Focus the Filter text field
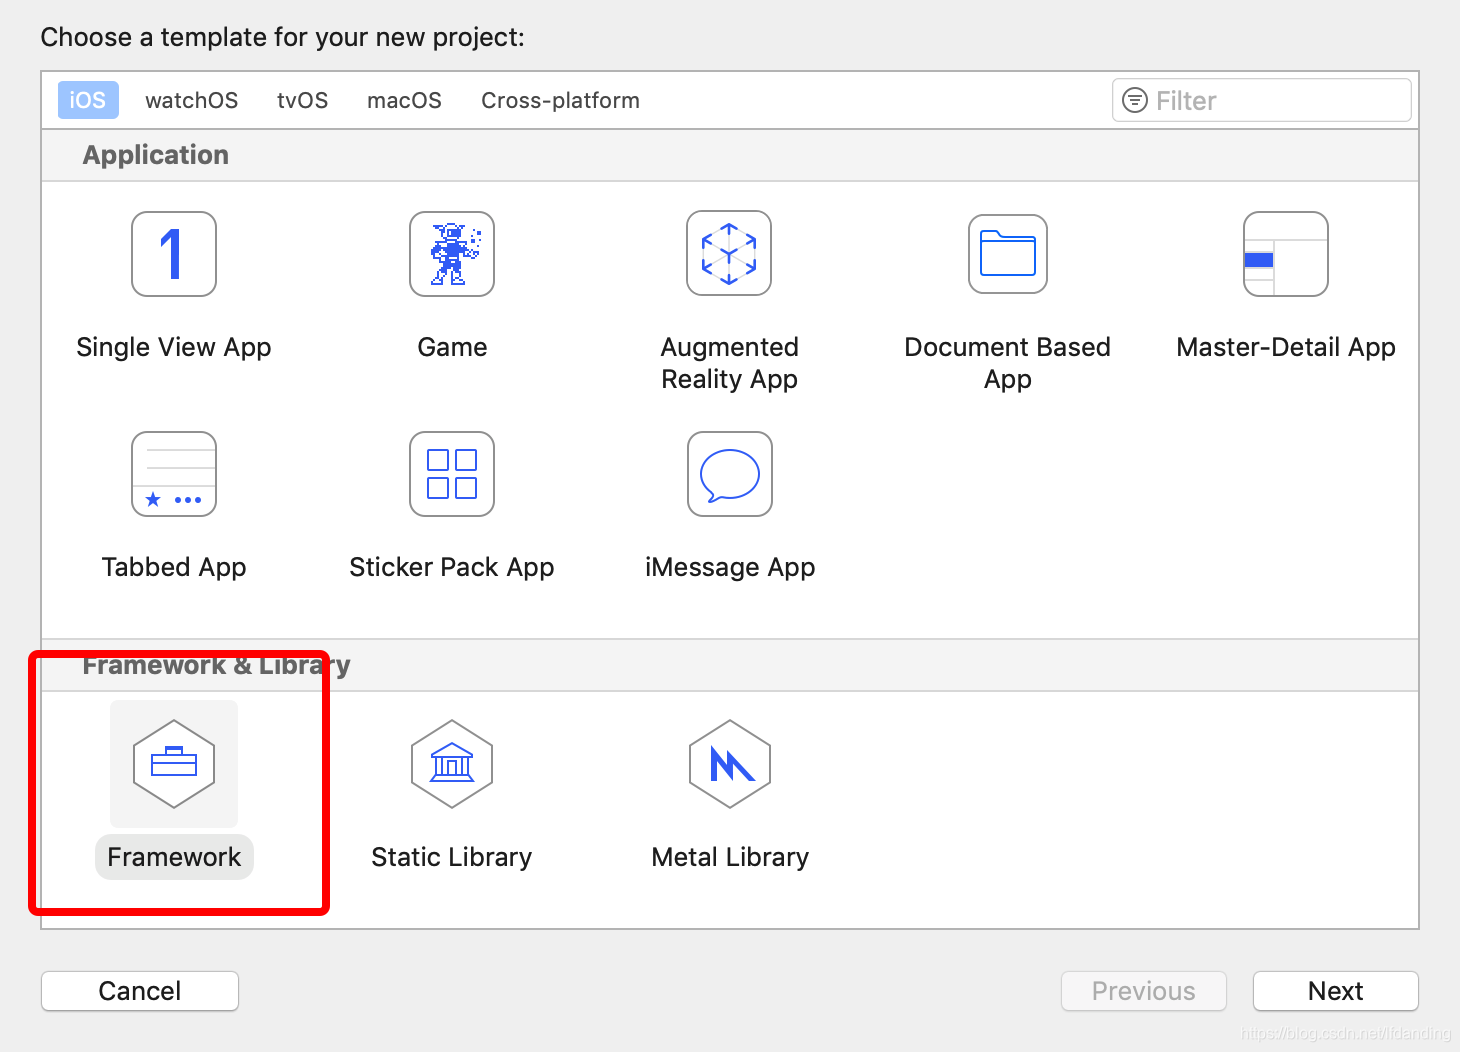This screenshot has width=1460, height=1052. 1262,100
